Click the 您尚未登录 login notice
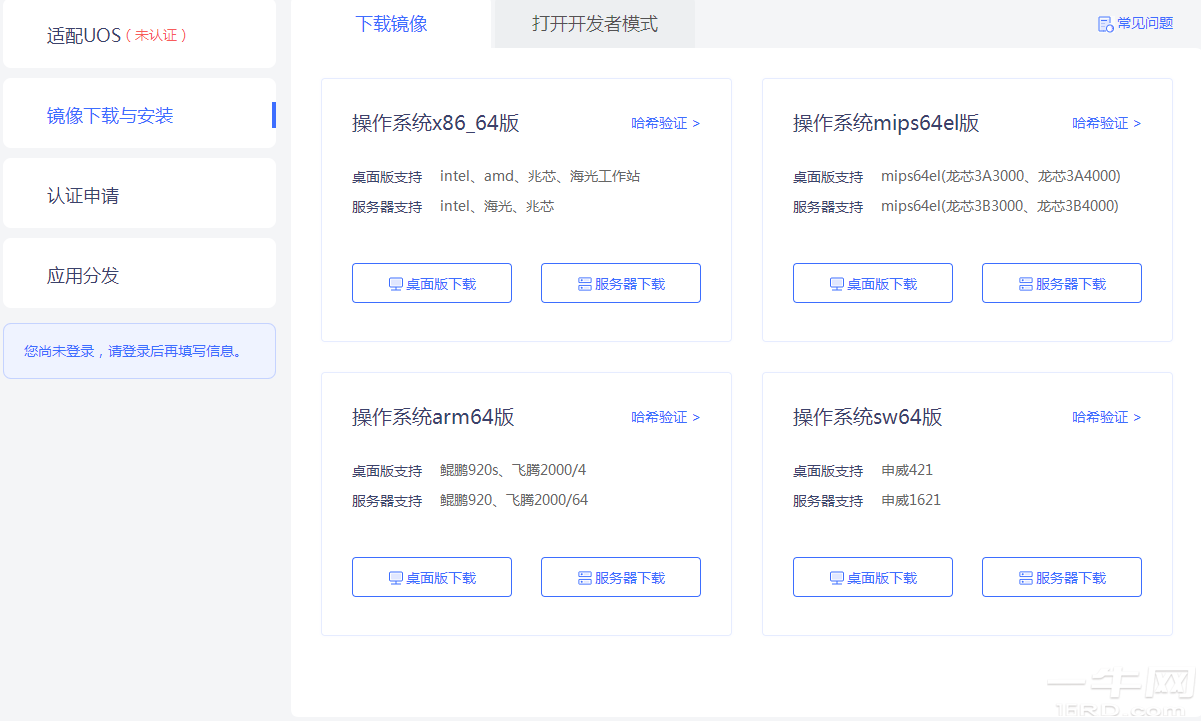Viewport: 1201px width, 721px height. click(x=139, y=351)
